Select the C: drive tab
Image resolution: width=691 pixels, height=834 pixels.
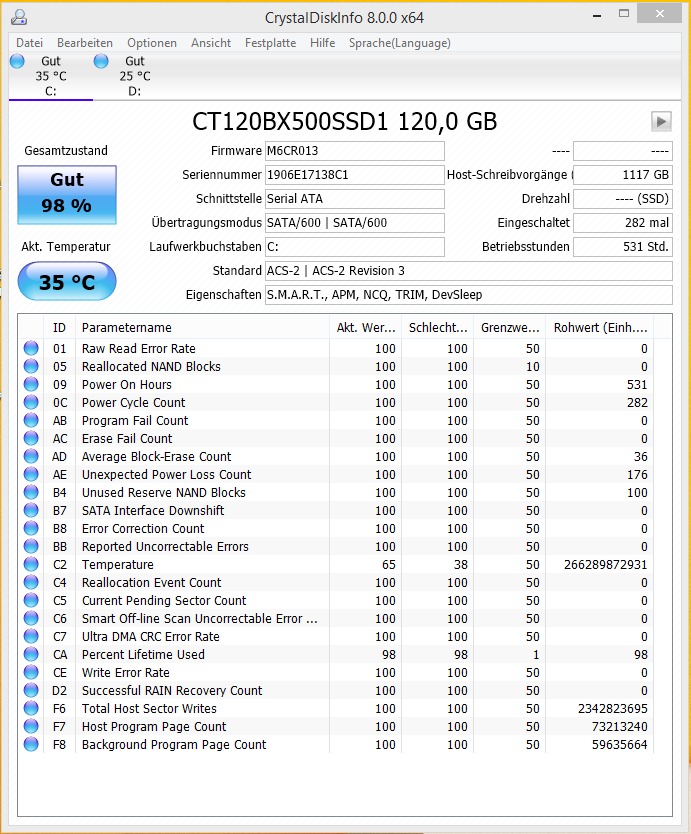(x=51, y=76)
